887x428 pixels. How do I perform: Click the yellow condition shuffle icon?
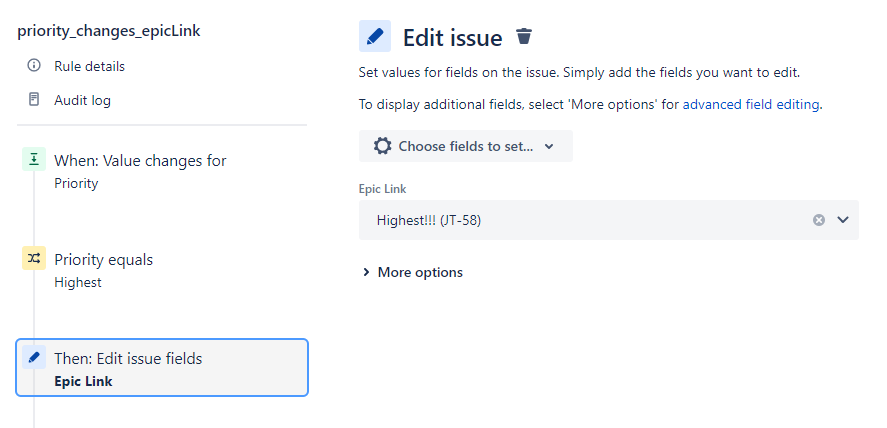pos(34,258)
